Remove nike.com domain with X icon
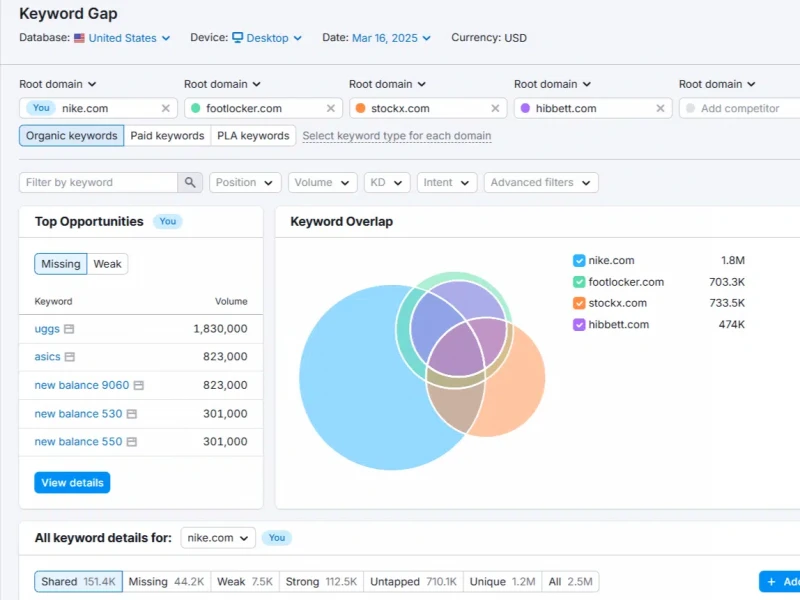The width and height of the screenshot is (800, 600). (x=165, y=108)
